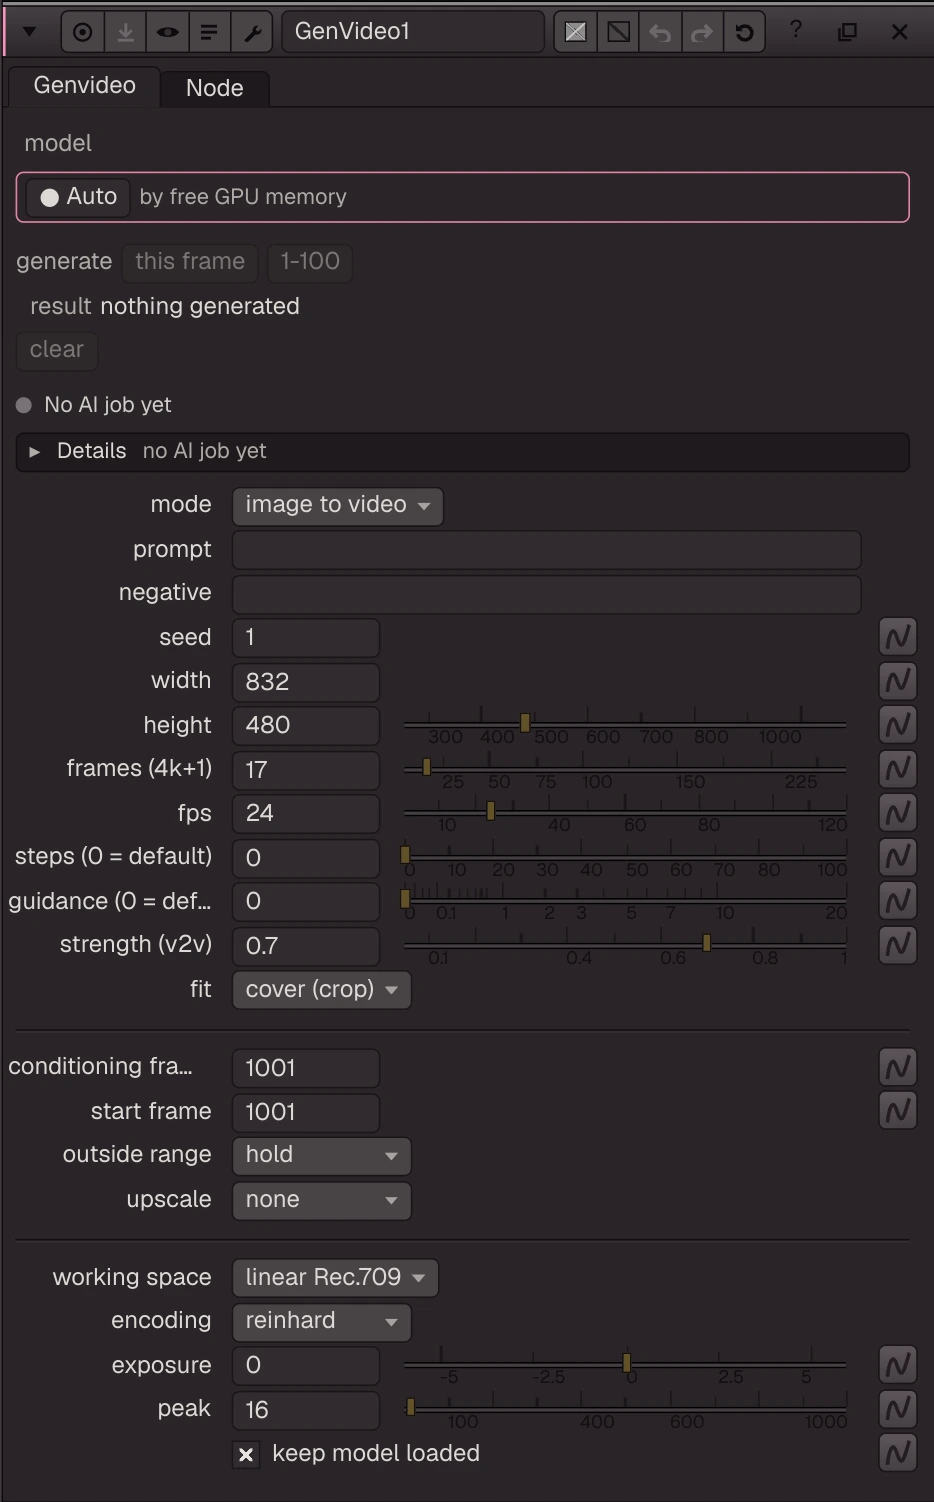934x1502 pixels.
Task: Expand the Details disclosure triangle
Action: 35,452
